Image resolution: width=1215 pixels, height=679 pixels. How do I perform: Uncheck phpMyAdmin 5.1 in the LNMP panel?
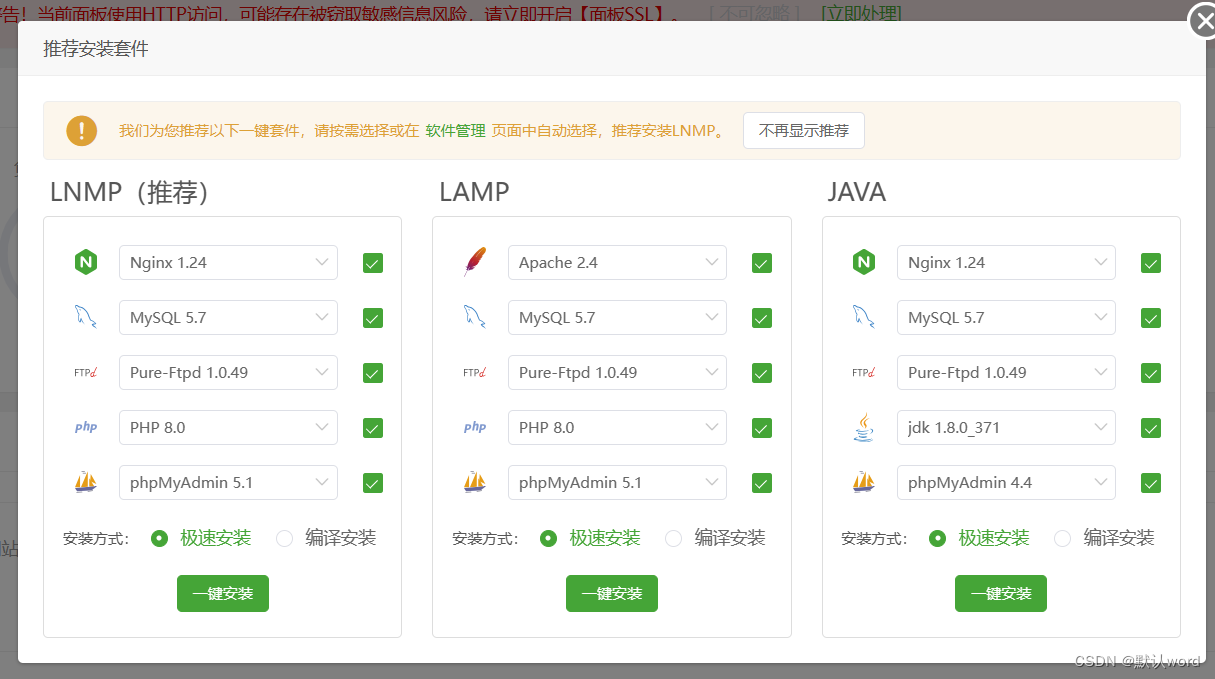(x=373, y=484)
